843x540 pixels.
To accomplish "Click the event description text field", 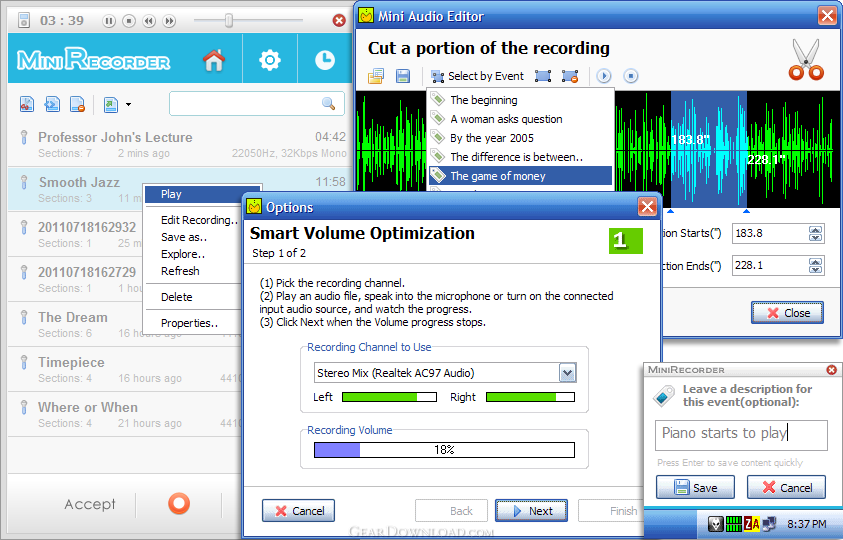I will coord(741,435).
